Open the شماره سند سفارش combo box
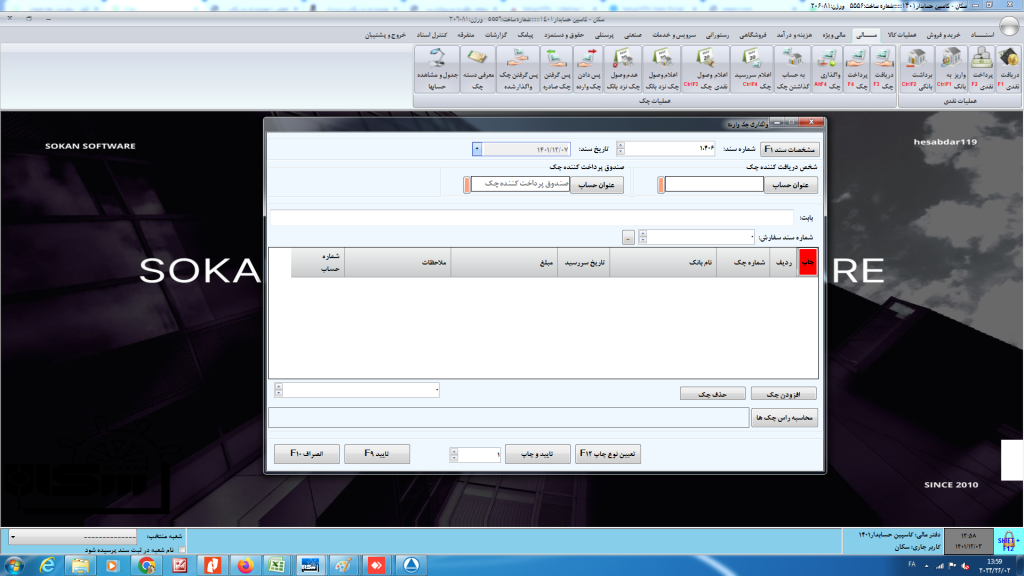Viewport: 1024px width, 576px height. click(x=699, y=237)
